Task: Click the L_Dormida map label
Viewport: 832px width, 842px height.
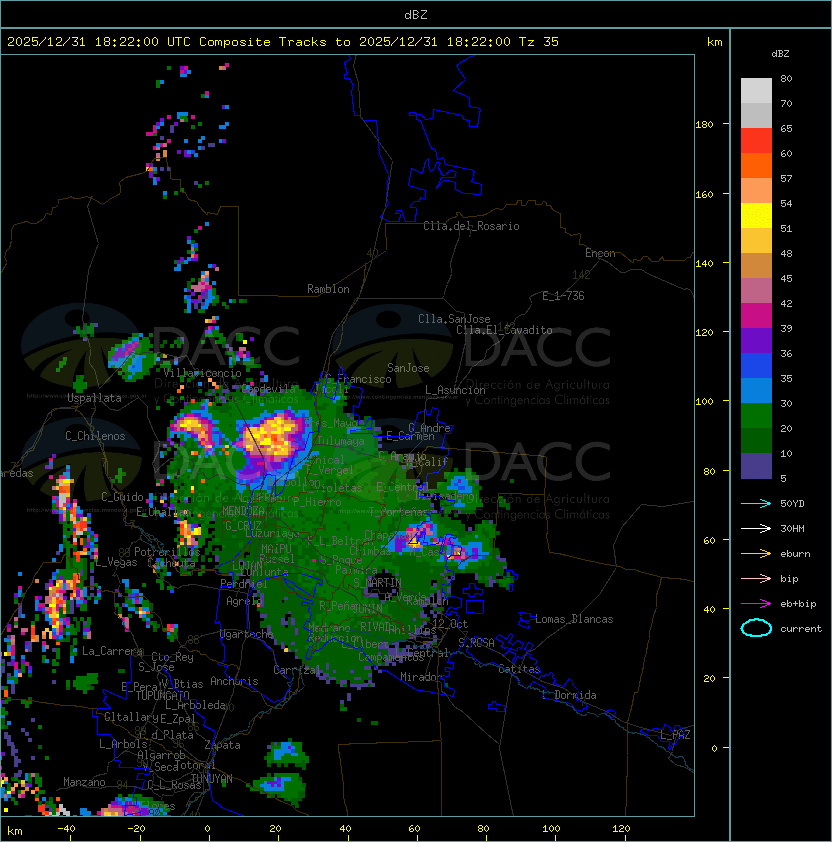Action: [569, 695]
